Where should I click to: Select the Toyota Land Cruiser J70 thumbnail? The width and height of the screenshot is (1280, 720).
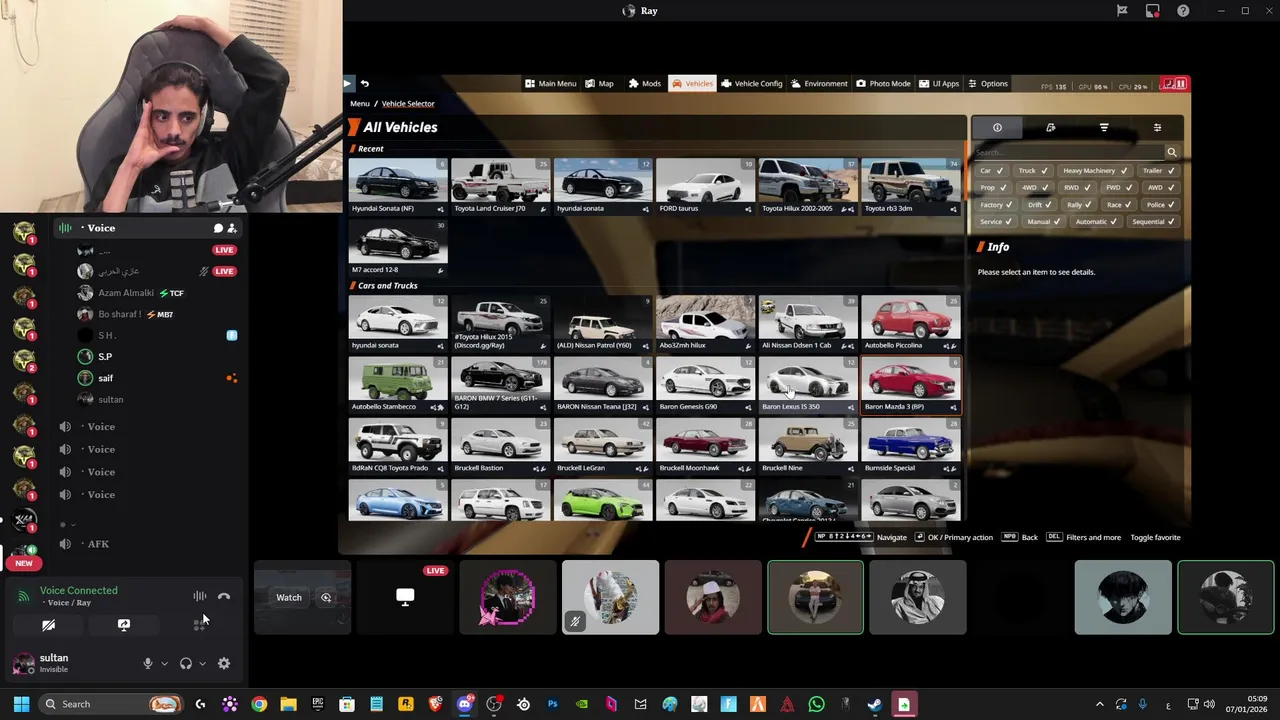pos(500,185)
